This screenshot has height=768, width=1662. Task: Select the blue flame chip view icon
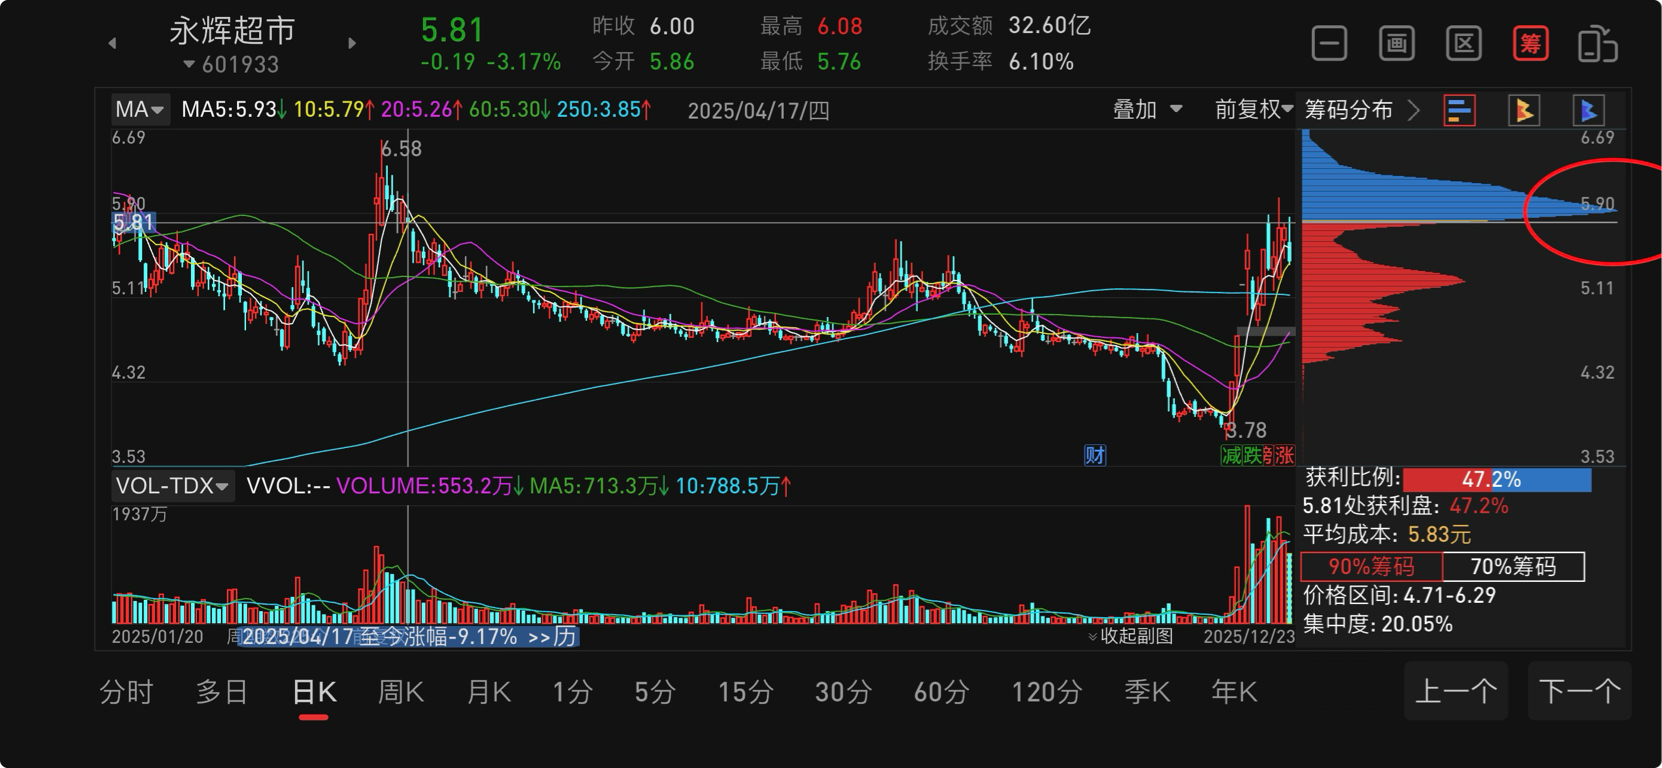(x=1588, y=110)
